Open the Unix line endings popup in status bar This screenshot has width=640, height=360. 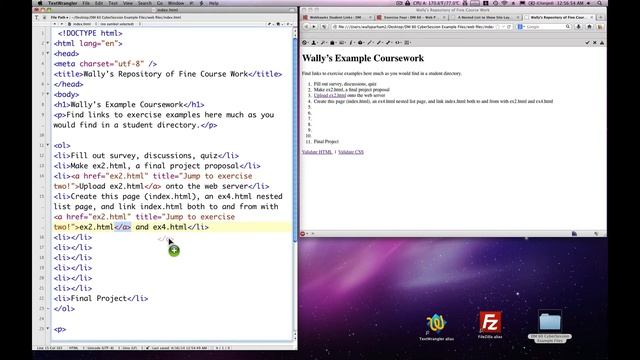pyautogui.click(x=130, y=348)
